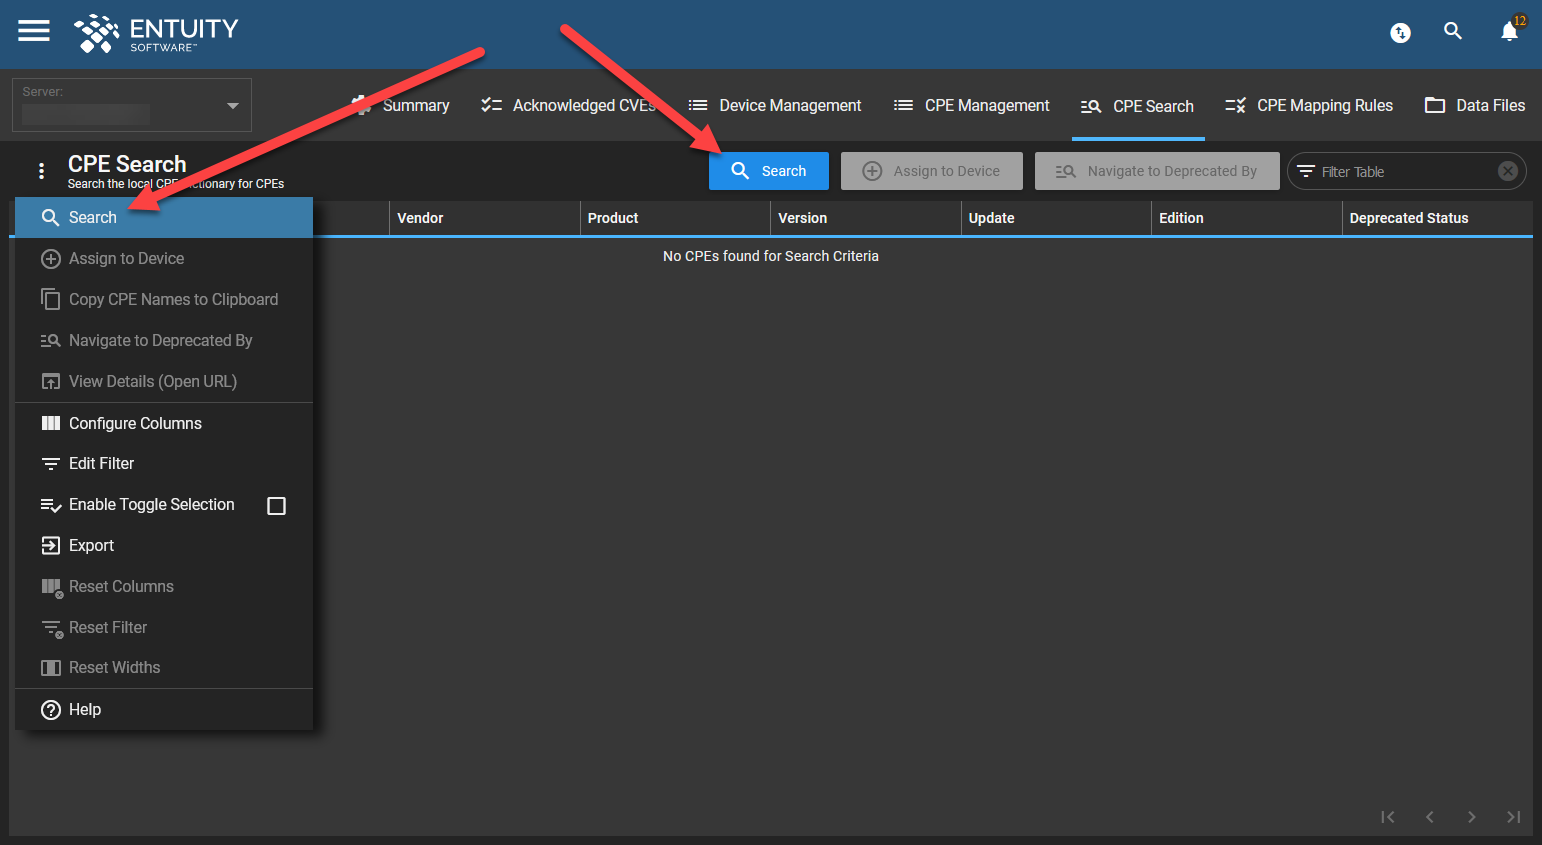Choose Search in the context menu
Viewport: 1542px width, 845px height.
pyautogui.click(x=164, y=217)
